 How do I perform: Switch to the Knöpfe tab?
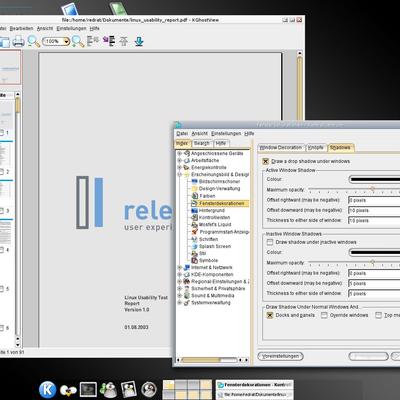[x=315, y=147]
